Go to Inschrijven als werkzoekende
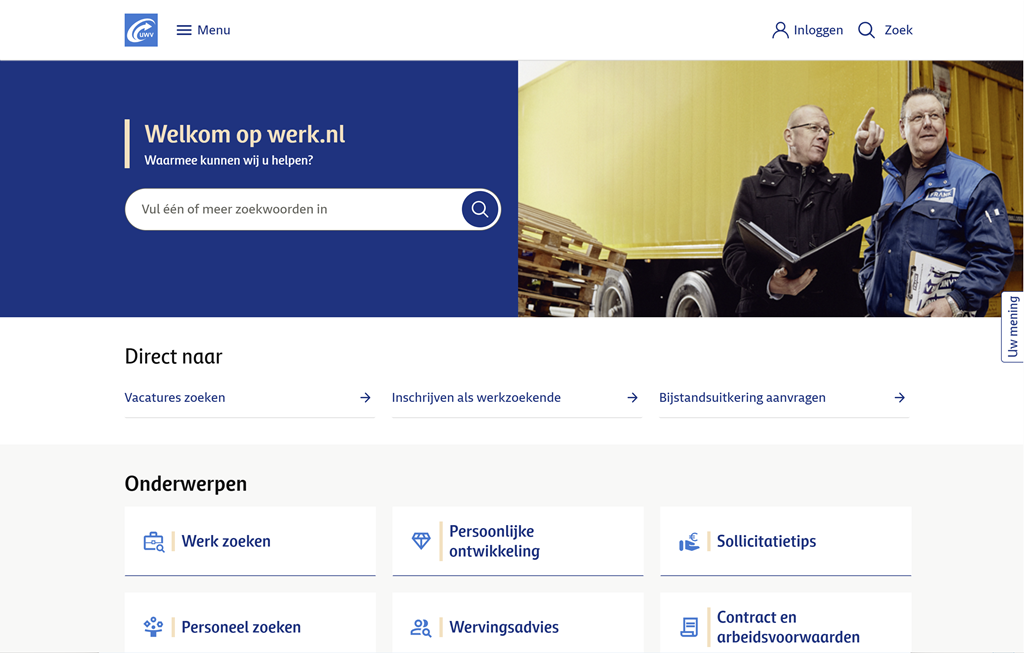Screen dimensions: 1024x653 pyautogui.click(x=476, y=397)
